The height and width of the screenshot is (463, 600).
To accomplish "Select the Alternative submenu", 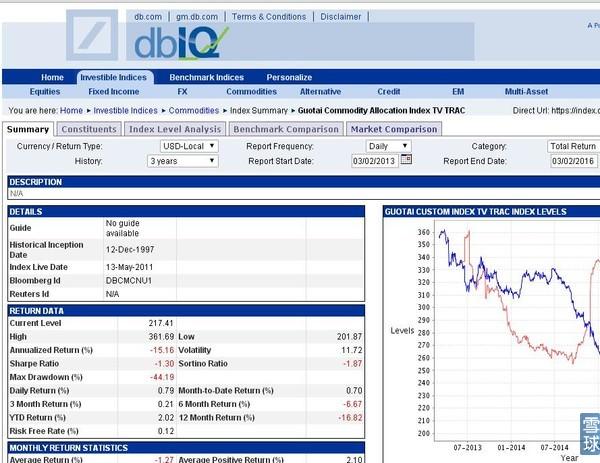I will [320, 92].
